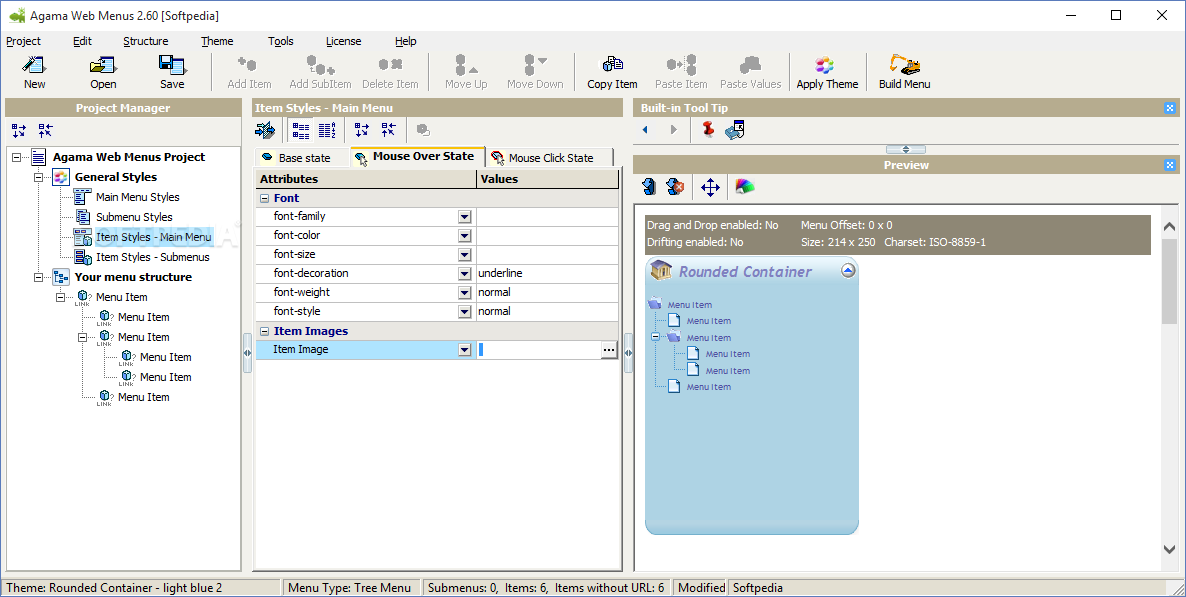Click the splitter handle left of the Preview panel
The image size is (1186, 597).
coord(628,353)
